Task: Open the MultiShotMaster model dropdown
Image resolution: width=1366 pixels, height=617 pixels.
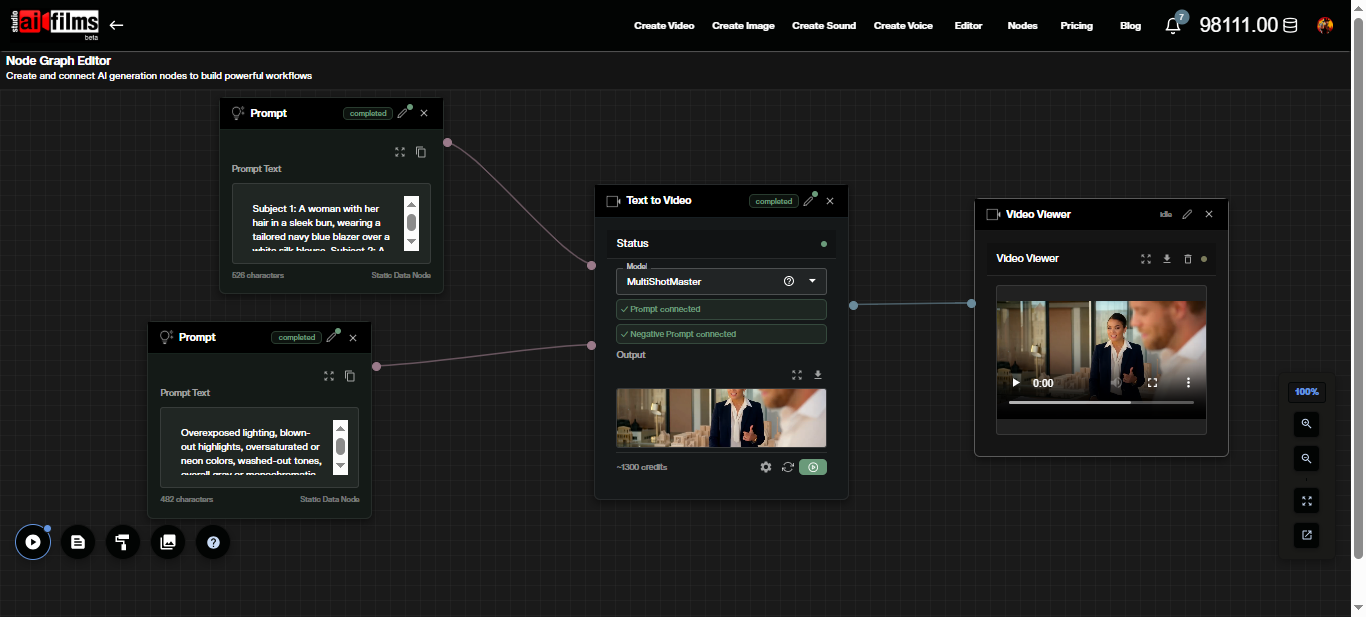Action: (813, 281)
